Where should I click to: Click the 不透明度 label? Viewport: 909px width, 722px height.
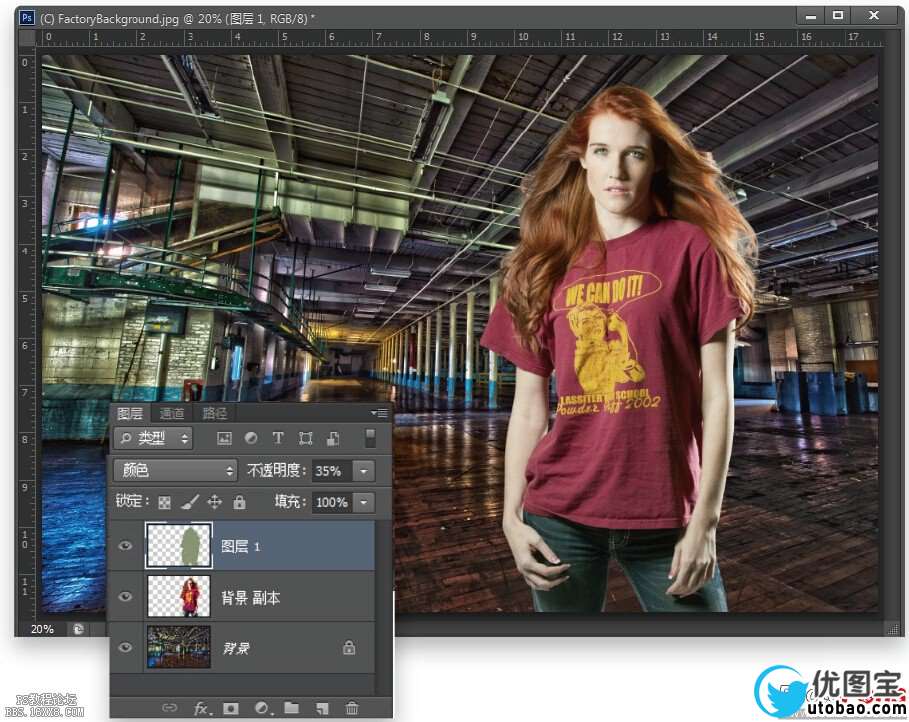point(275,470)
